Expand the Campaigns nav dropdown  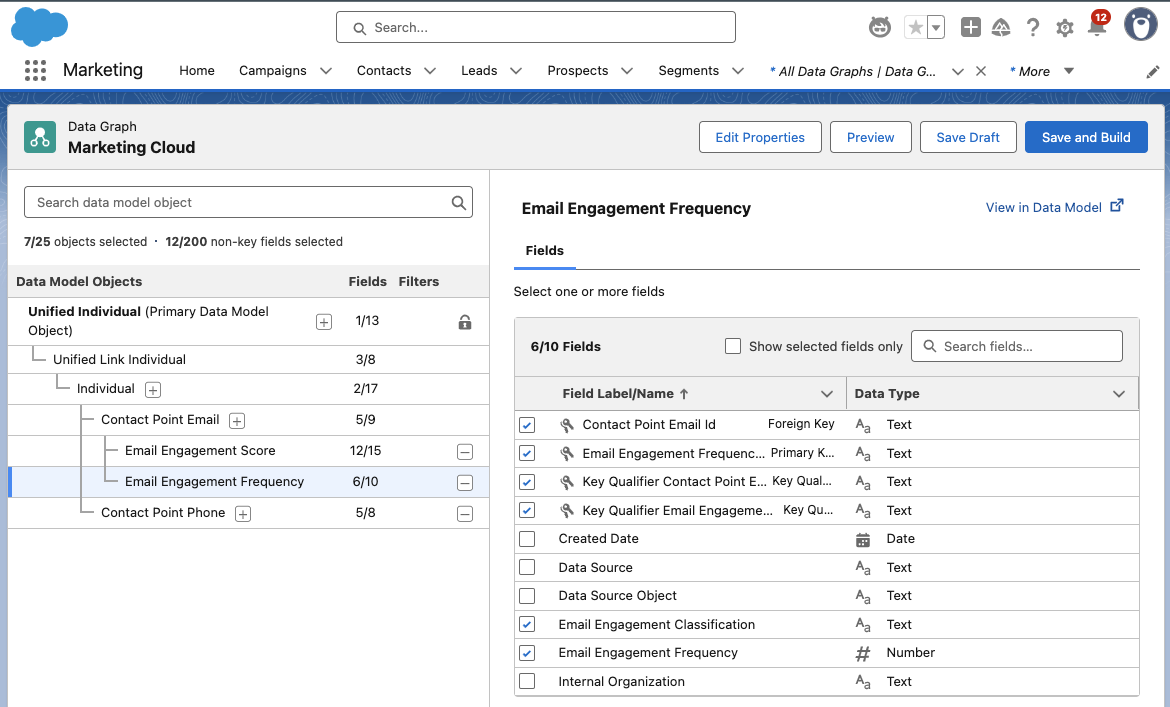pyautogui.click(x=326, y=71)
